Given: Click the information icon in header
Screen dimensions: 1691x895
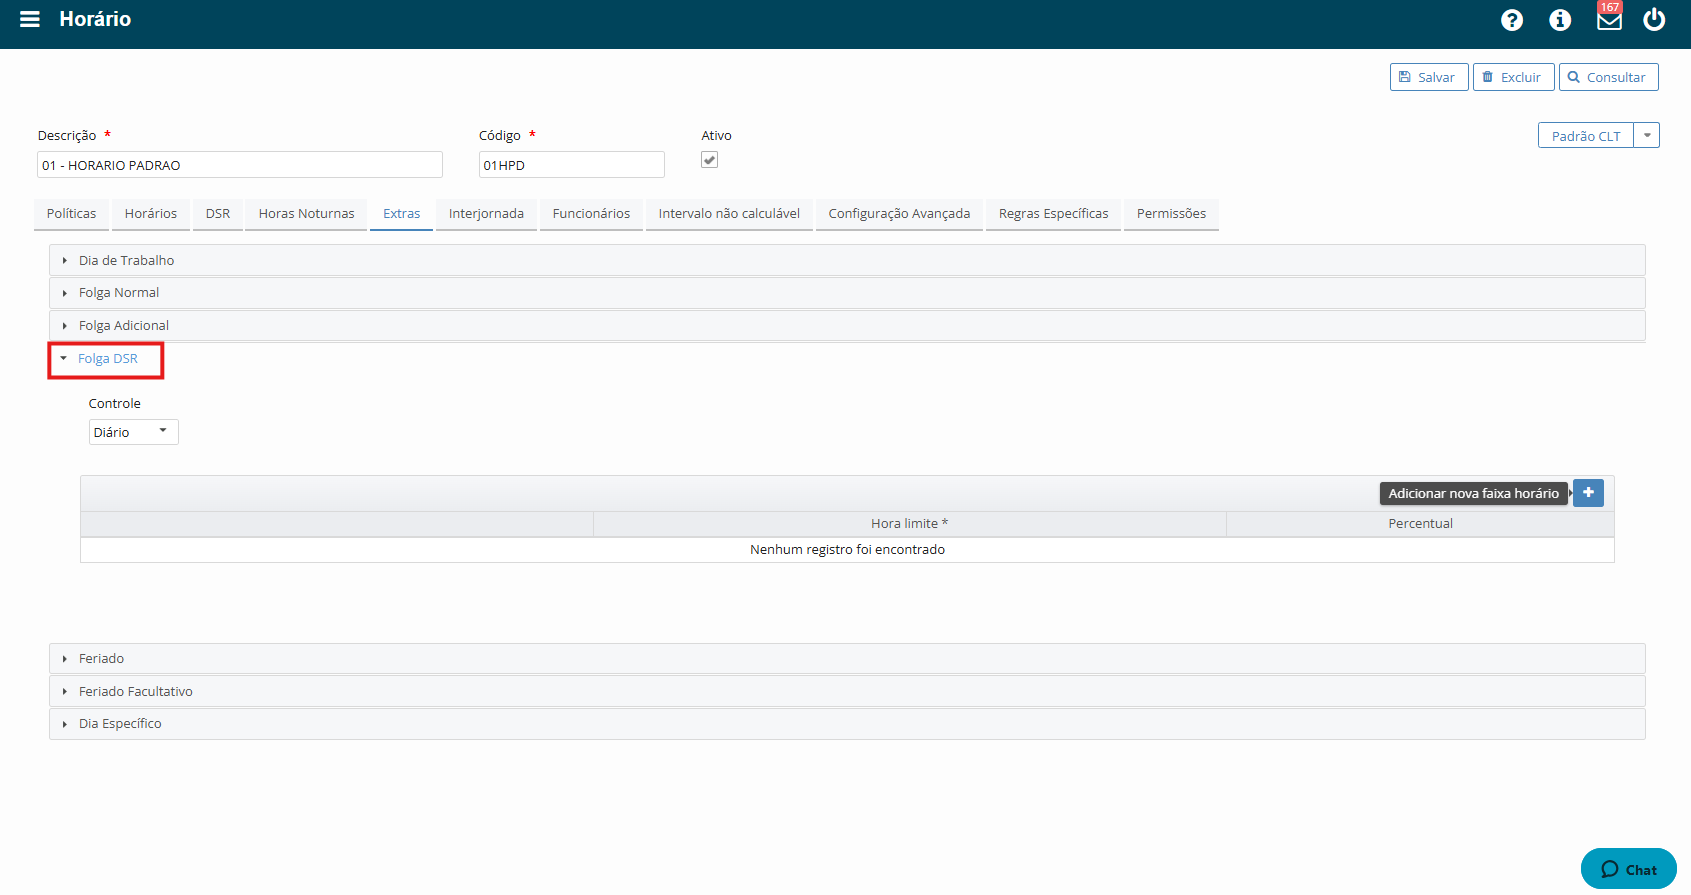Looking at the screenshot, I should pos(1560,20).
